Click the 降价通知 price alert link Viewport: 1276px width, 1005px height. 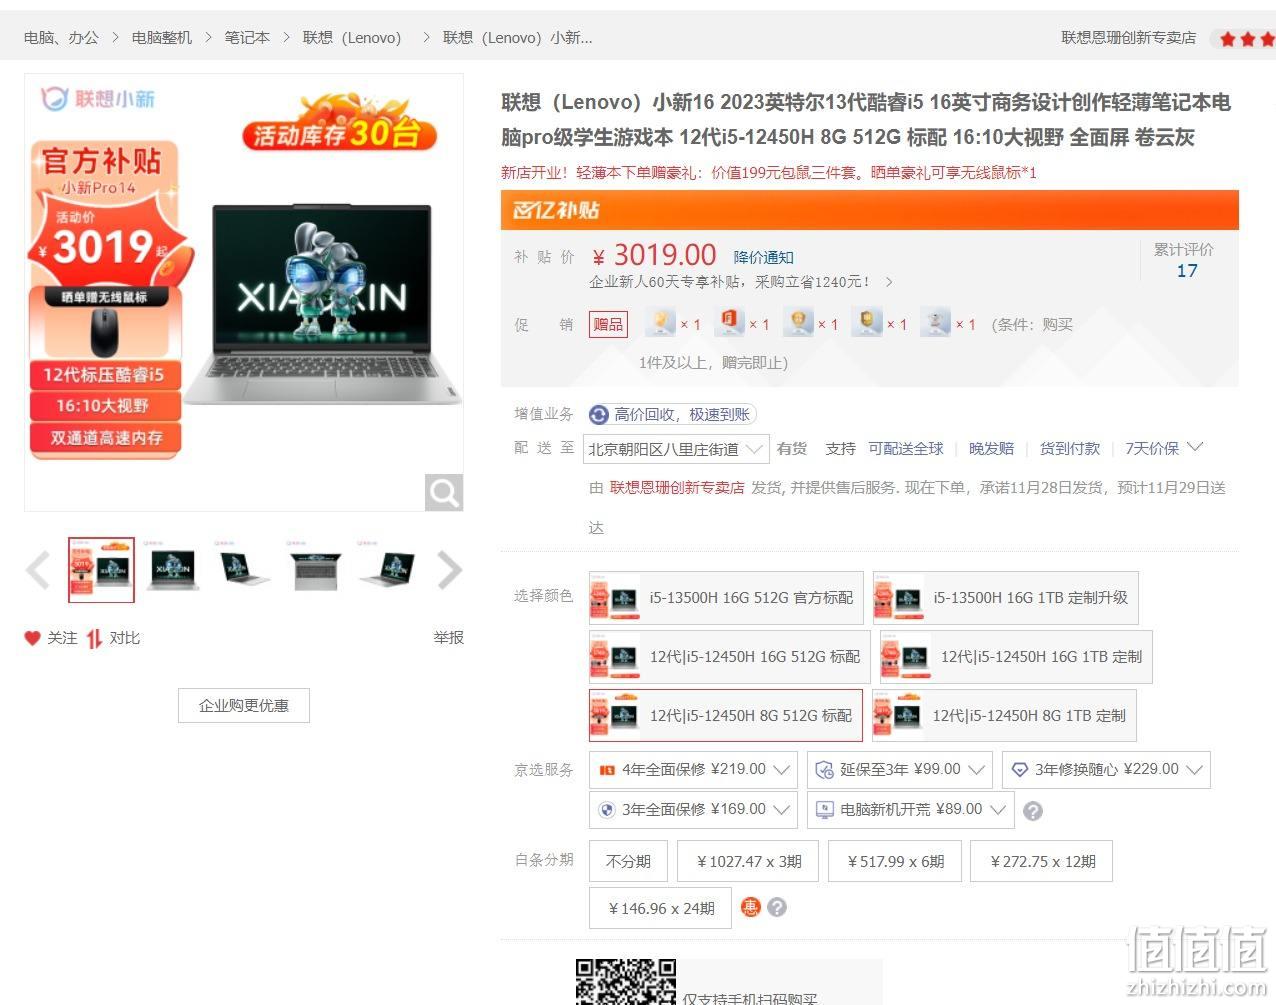[763, 257]
